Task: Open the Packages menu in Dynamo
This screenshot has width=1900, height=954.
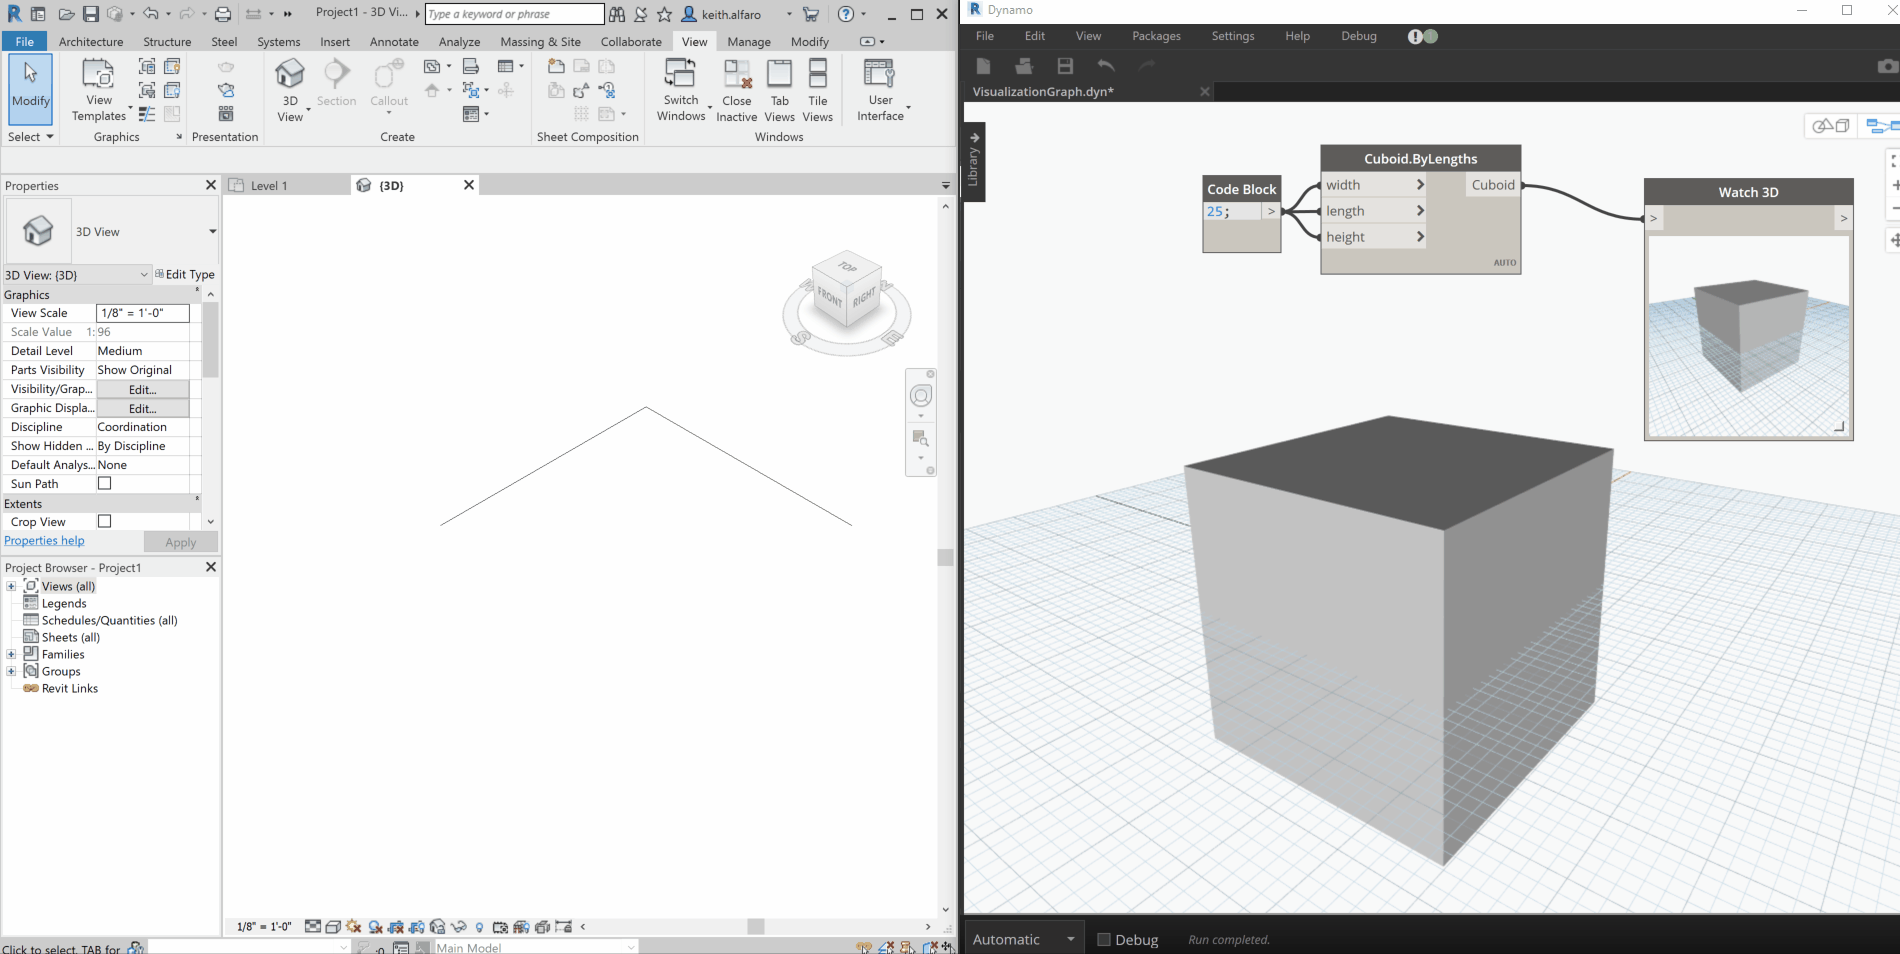Action: coord(1156,36)
